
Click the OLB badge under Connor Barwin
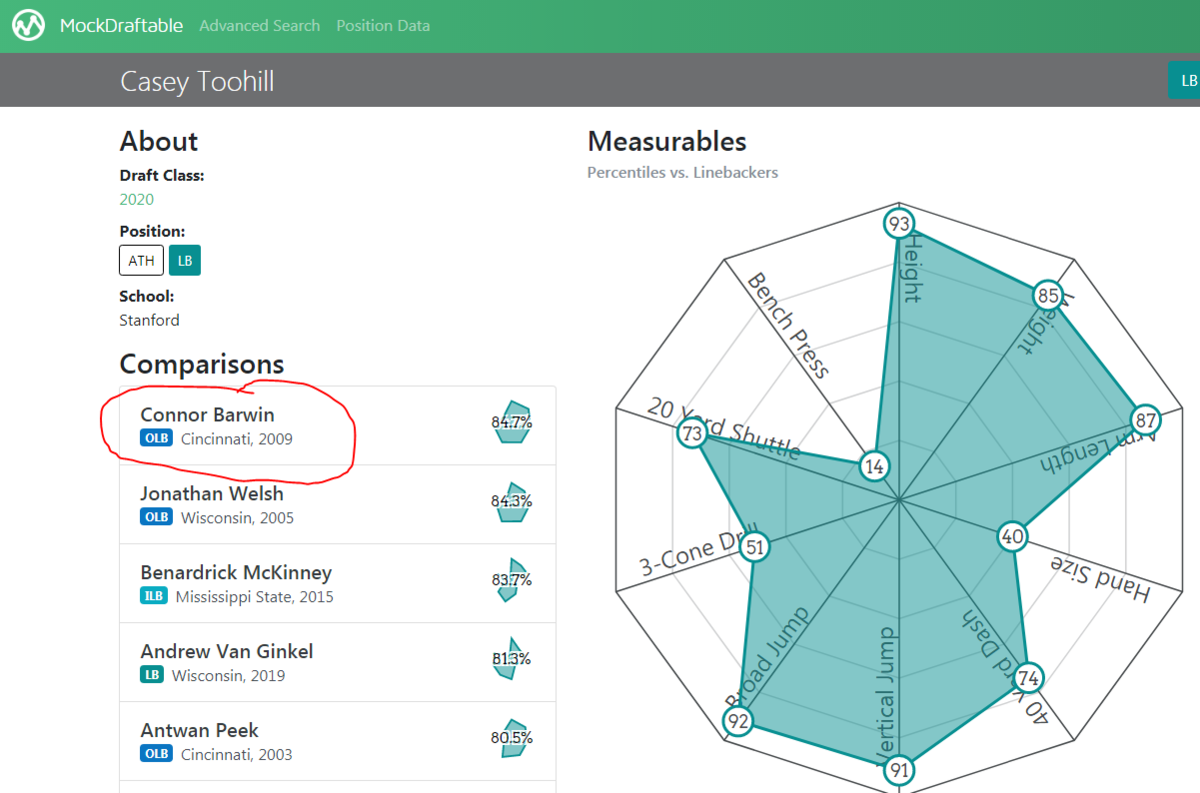tap(157, 439)
